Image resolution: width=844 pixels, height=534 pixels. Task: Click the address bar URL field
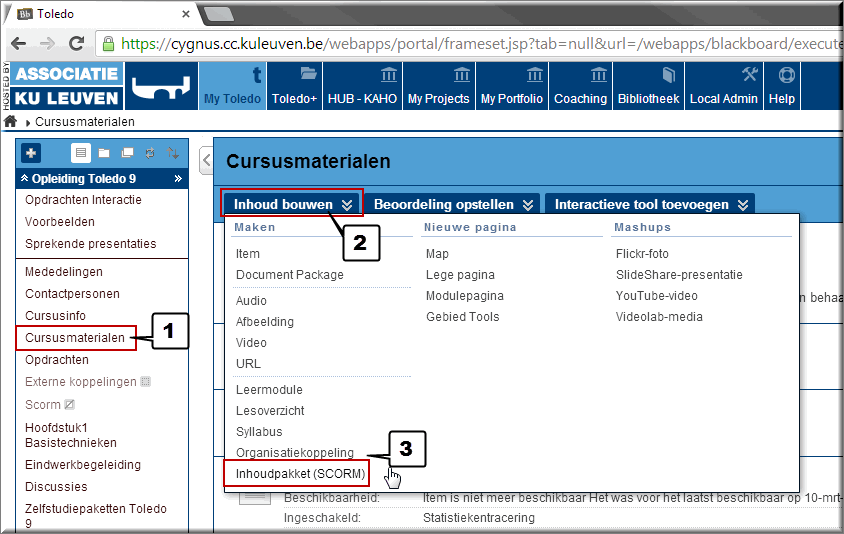(x=468, y=44)
